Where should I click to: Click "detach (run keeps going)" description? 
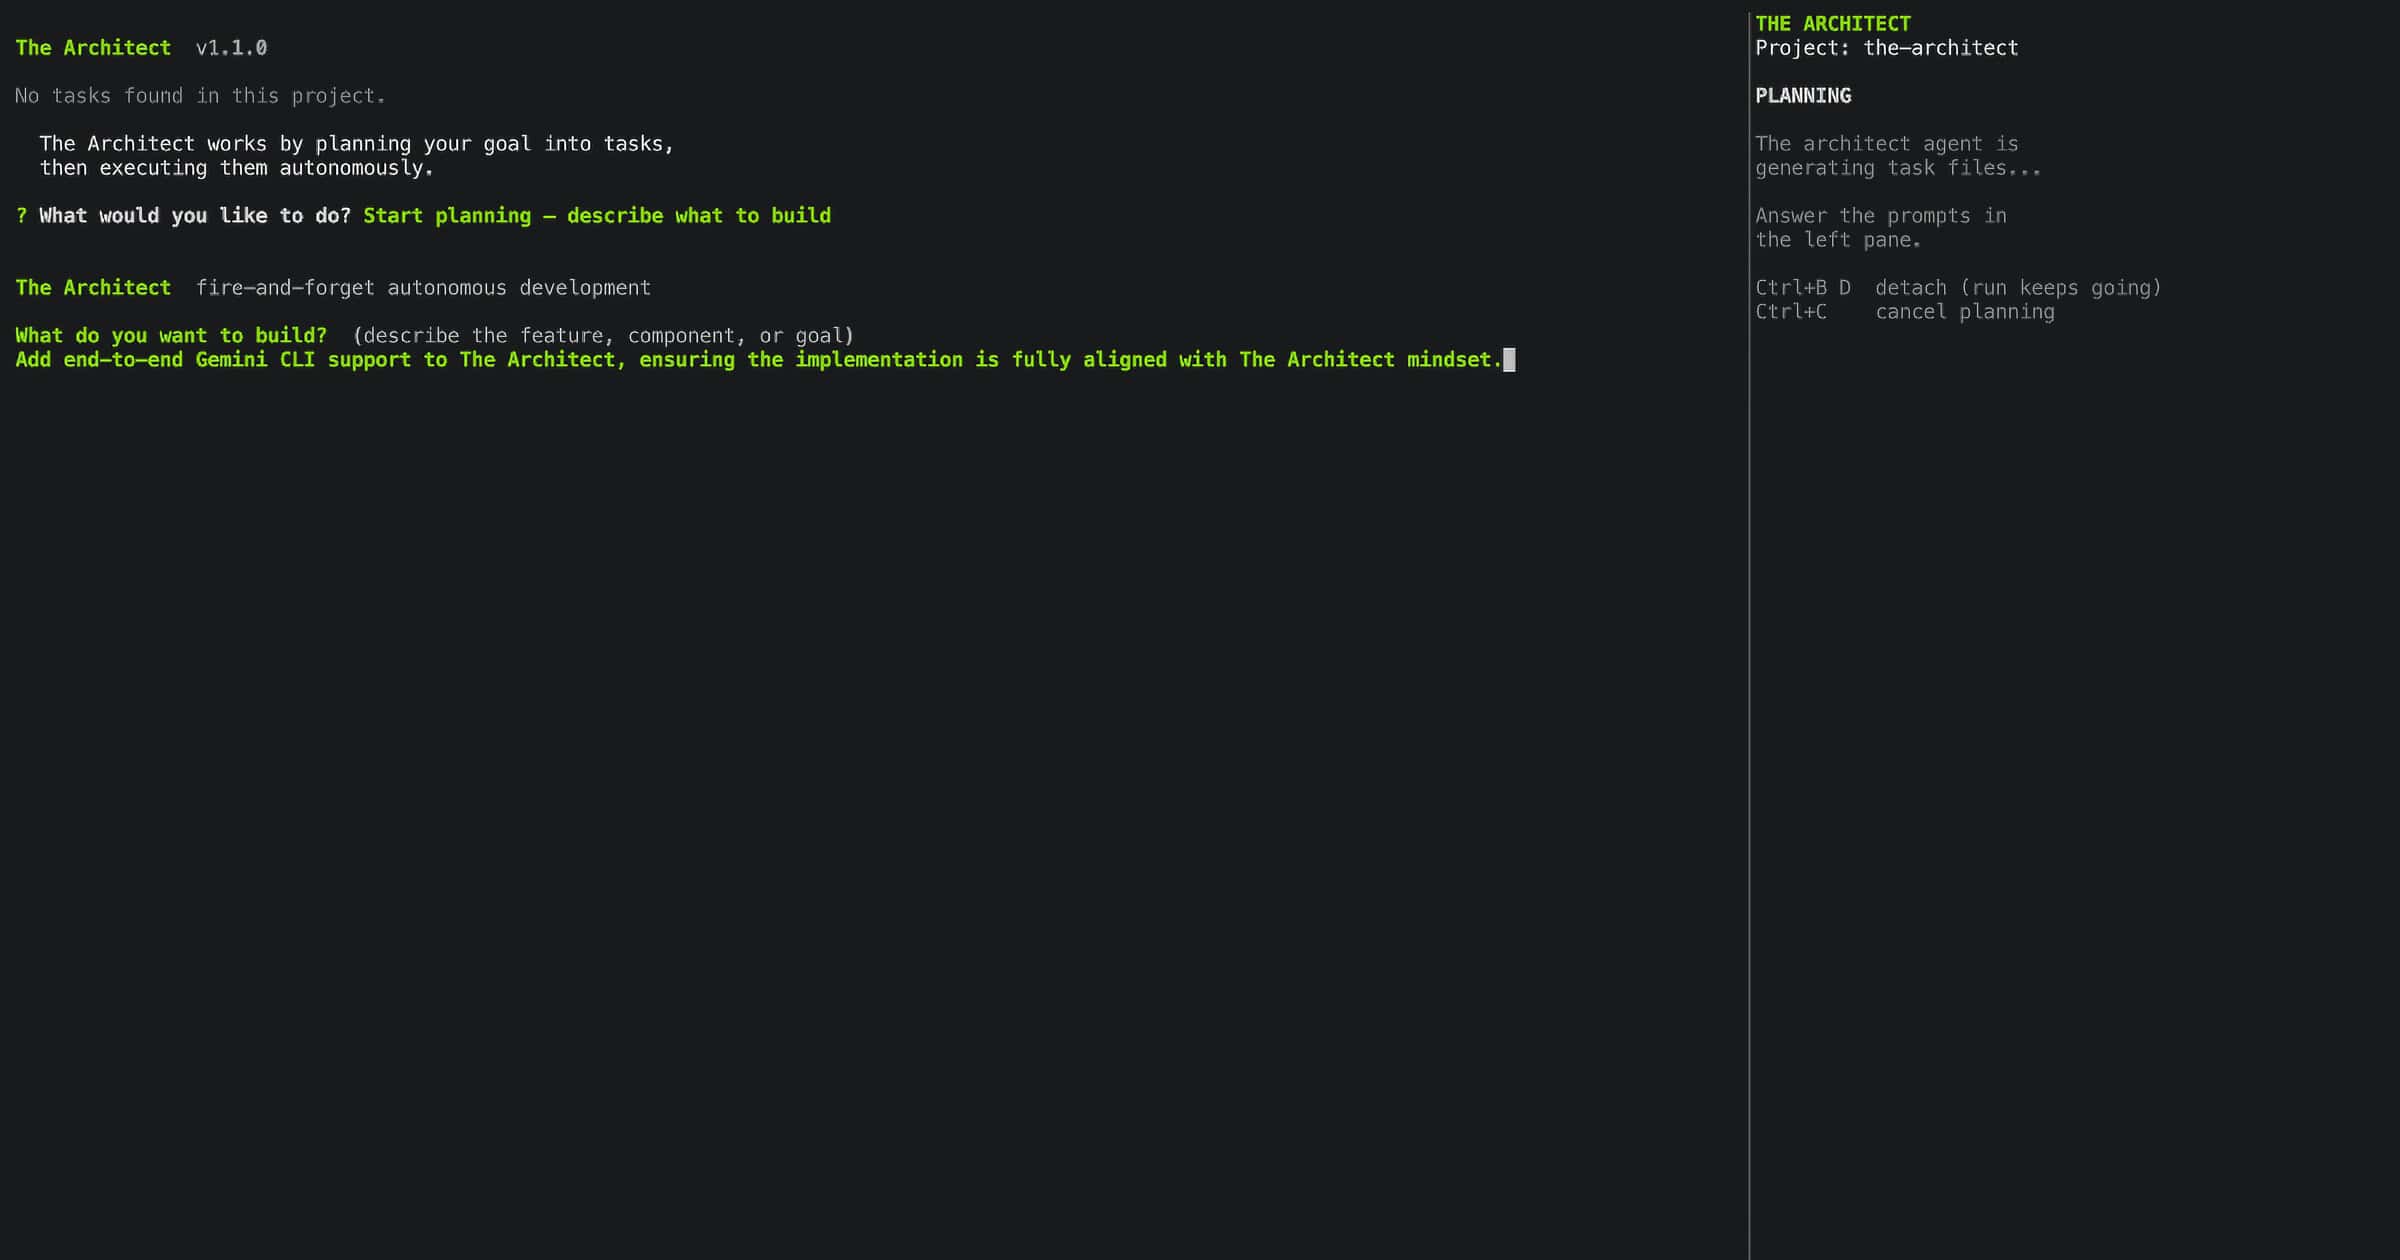[x=2019, y=288]
